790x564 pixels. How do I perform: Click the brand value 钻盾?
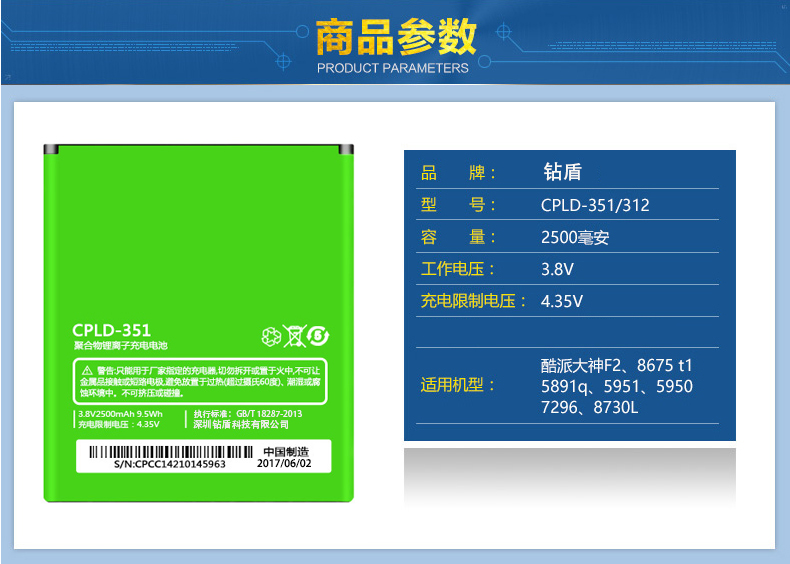[x=561, y=172]
